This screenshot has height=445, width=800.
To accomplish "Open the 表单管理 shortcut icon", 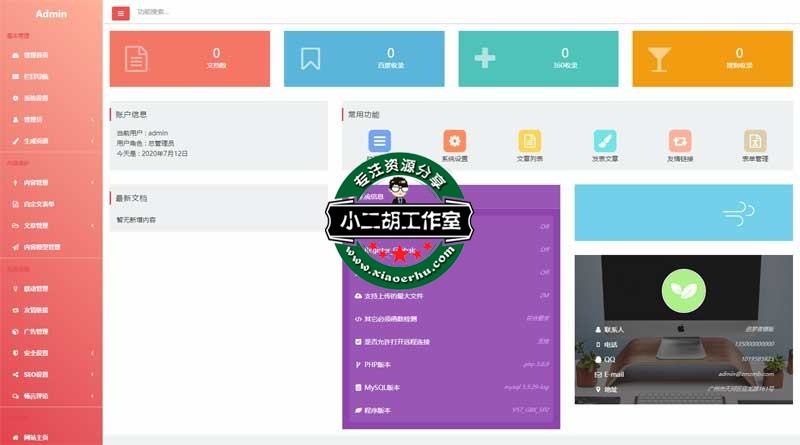I will pos(755,141).
